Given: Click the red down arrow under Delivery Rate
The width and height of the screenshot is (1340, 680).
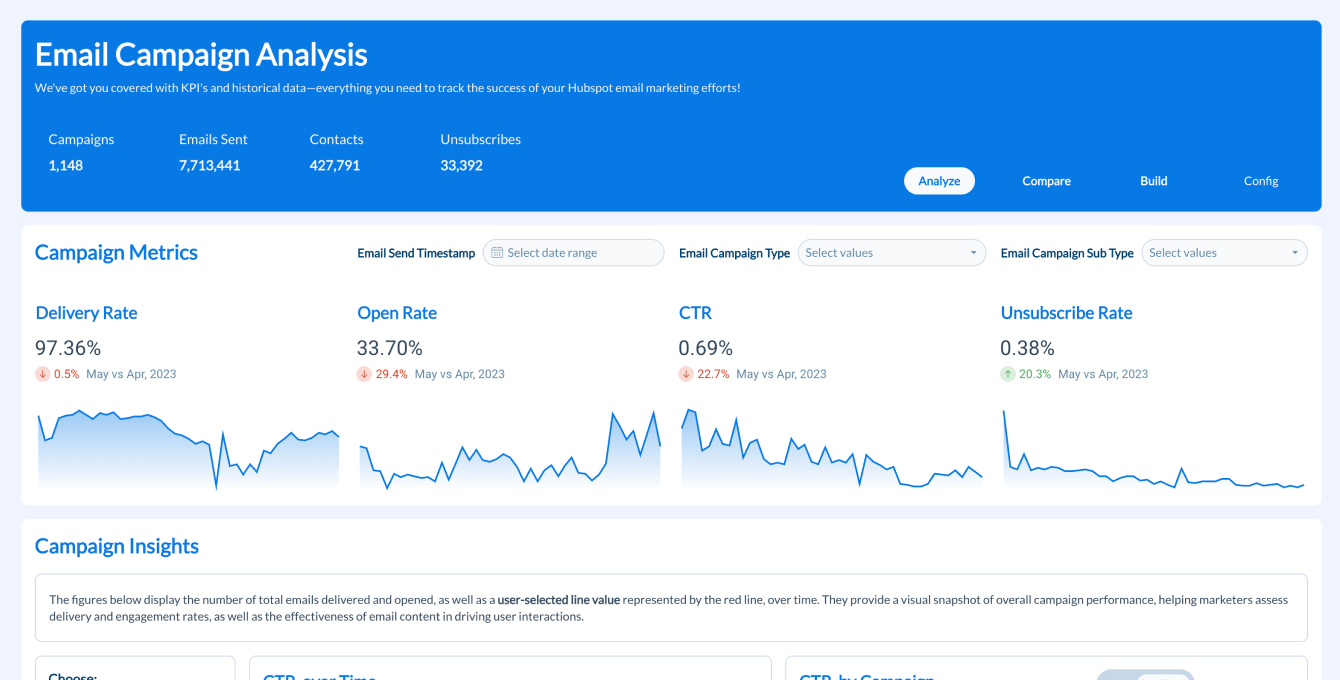Looking at the screenshot, I should [x=43, y=374].
